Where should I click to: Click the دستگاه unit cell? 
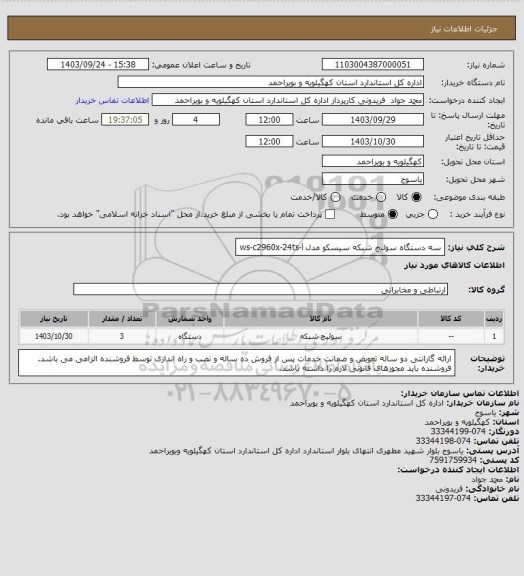pyautogui.click(x=190, y=336)
